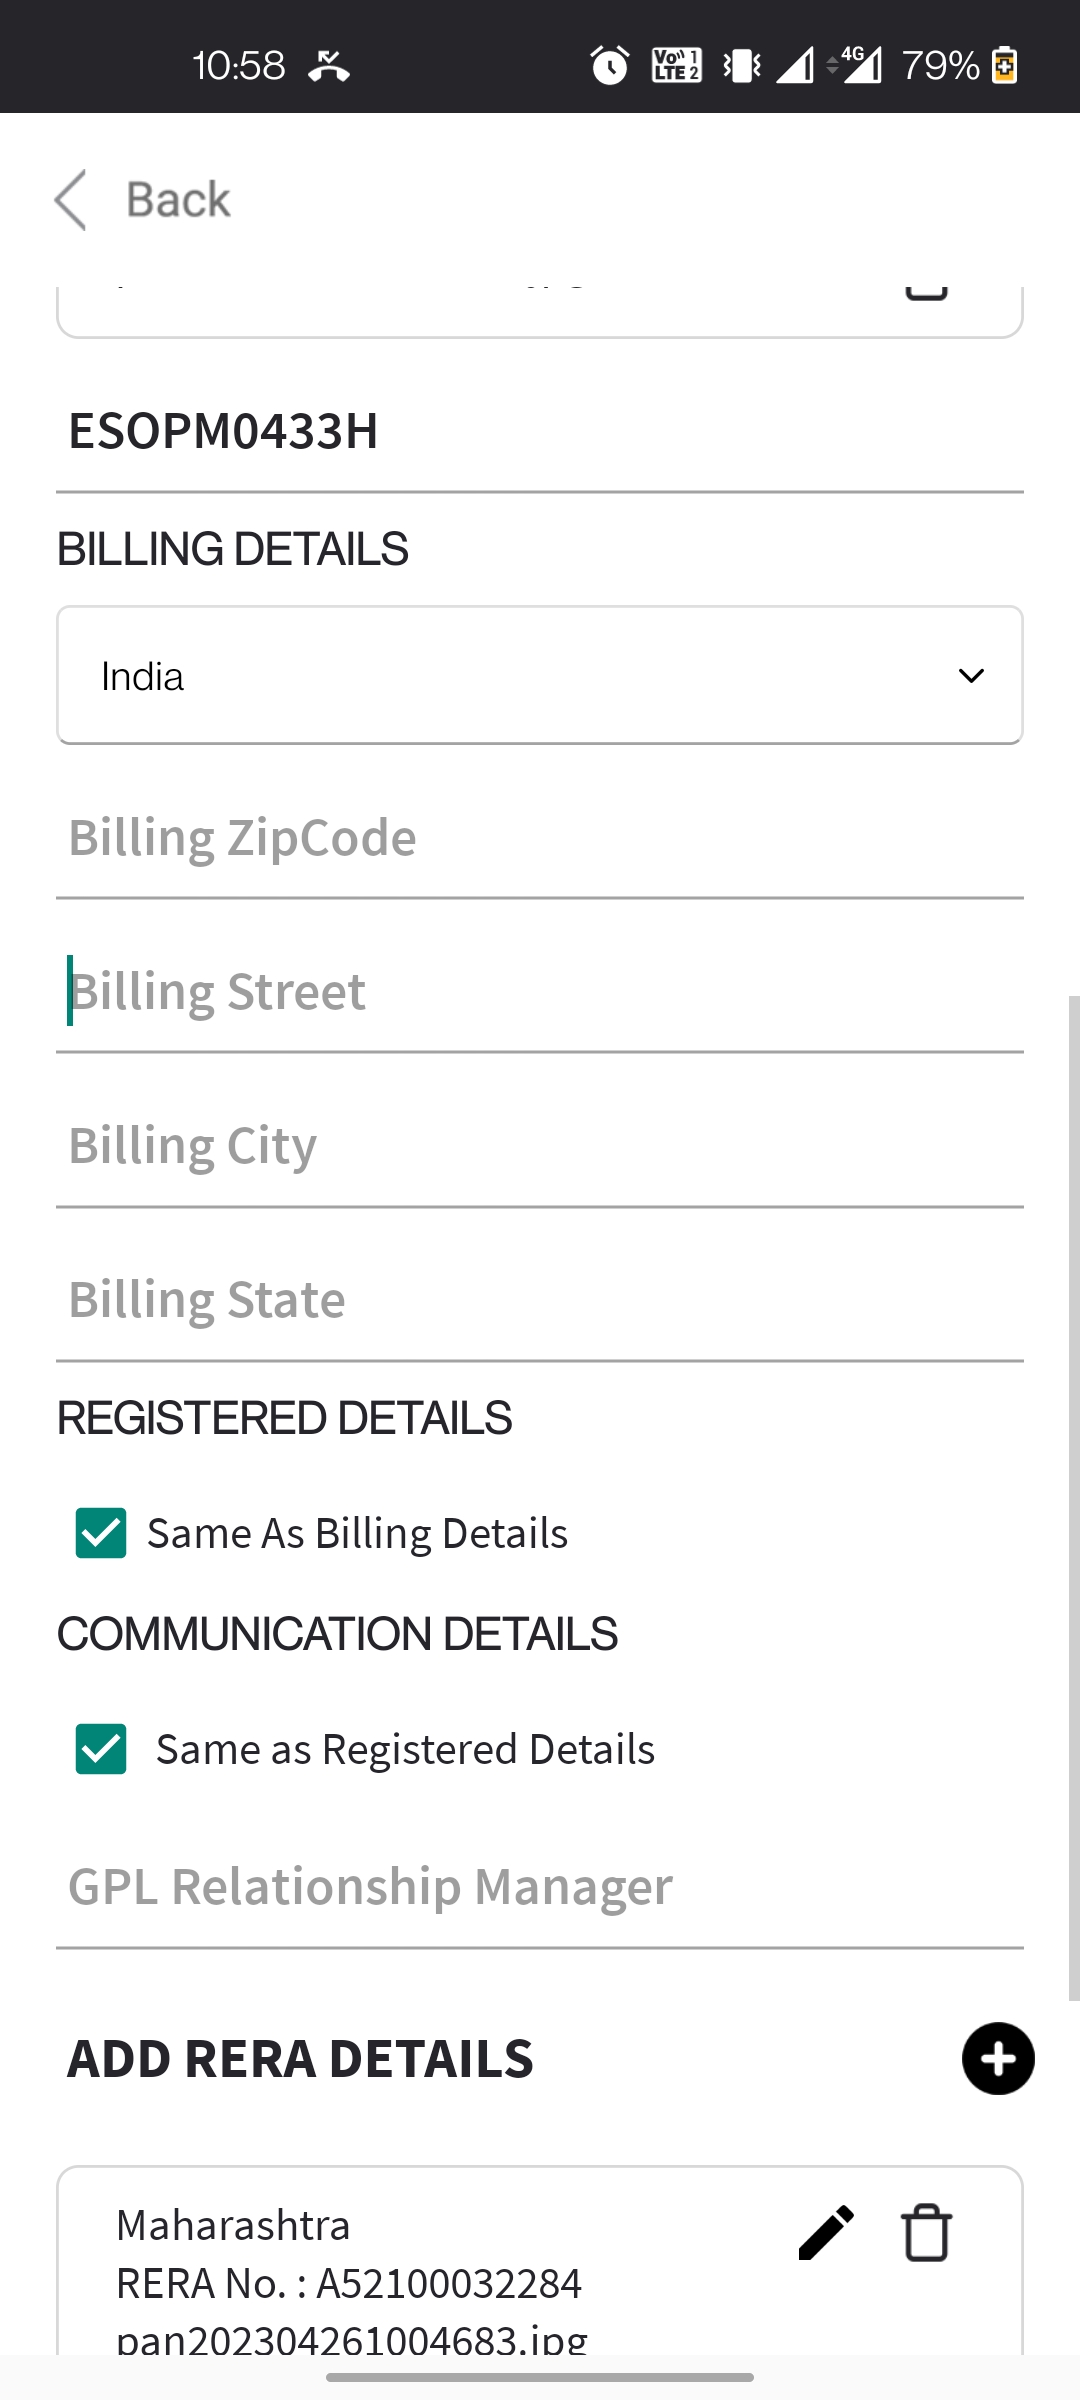
Task: Delete the Maharashtra RERA entry
Action: click(x=926, y=2233)
